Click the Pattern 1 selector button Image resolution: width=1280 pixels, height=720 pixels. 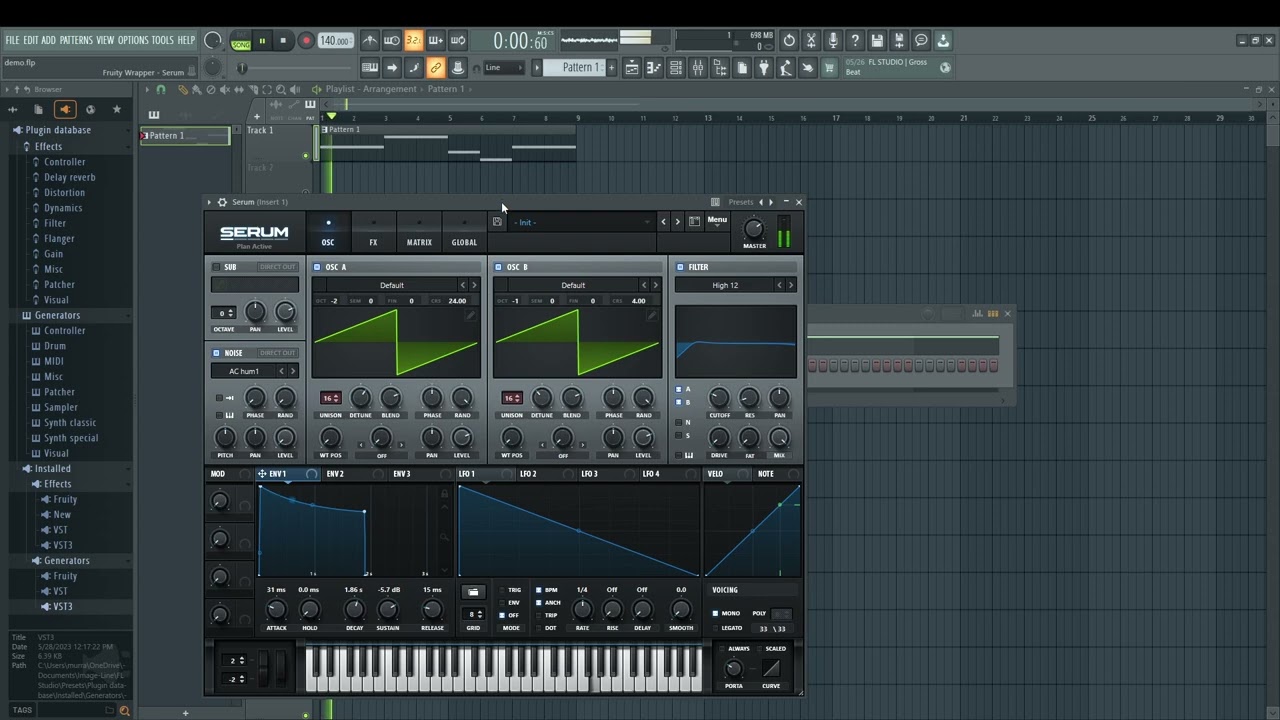coord(580,68)
